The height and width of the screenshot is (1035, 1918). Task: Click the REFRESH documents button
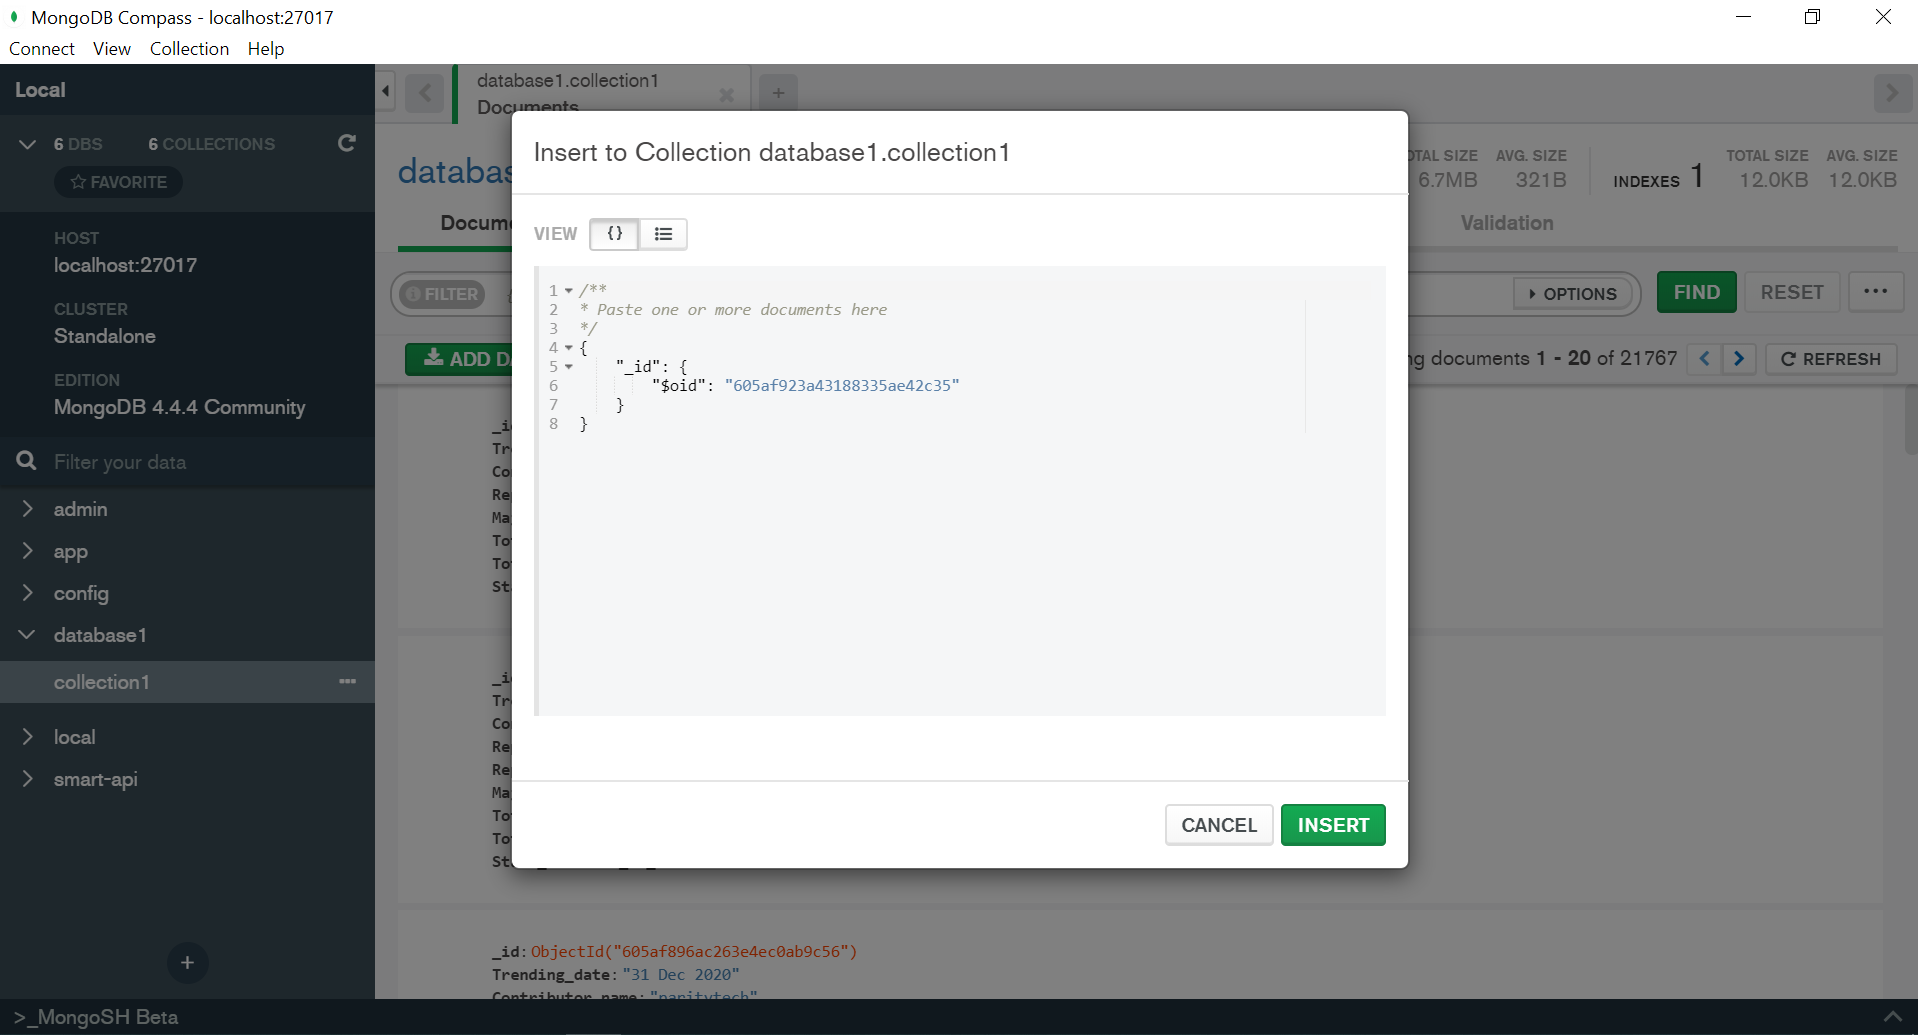1831,359
